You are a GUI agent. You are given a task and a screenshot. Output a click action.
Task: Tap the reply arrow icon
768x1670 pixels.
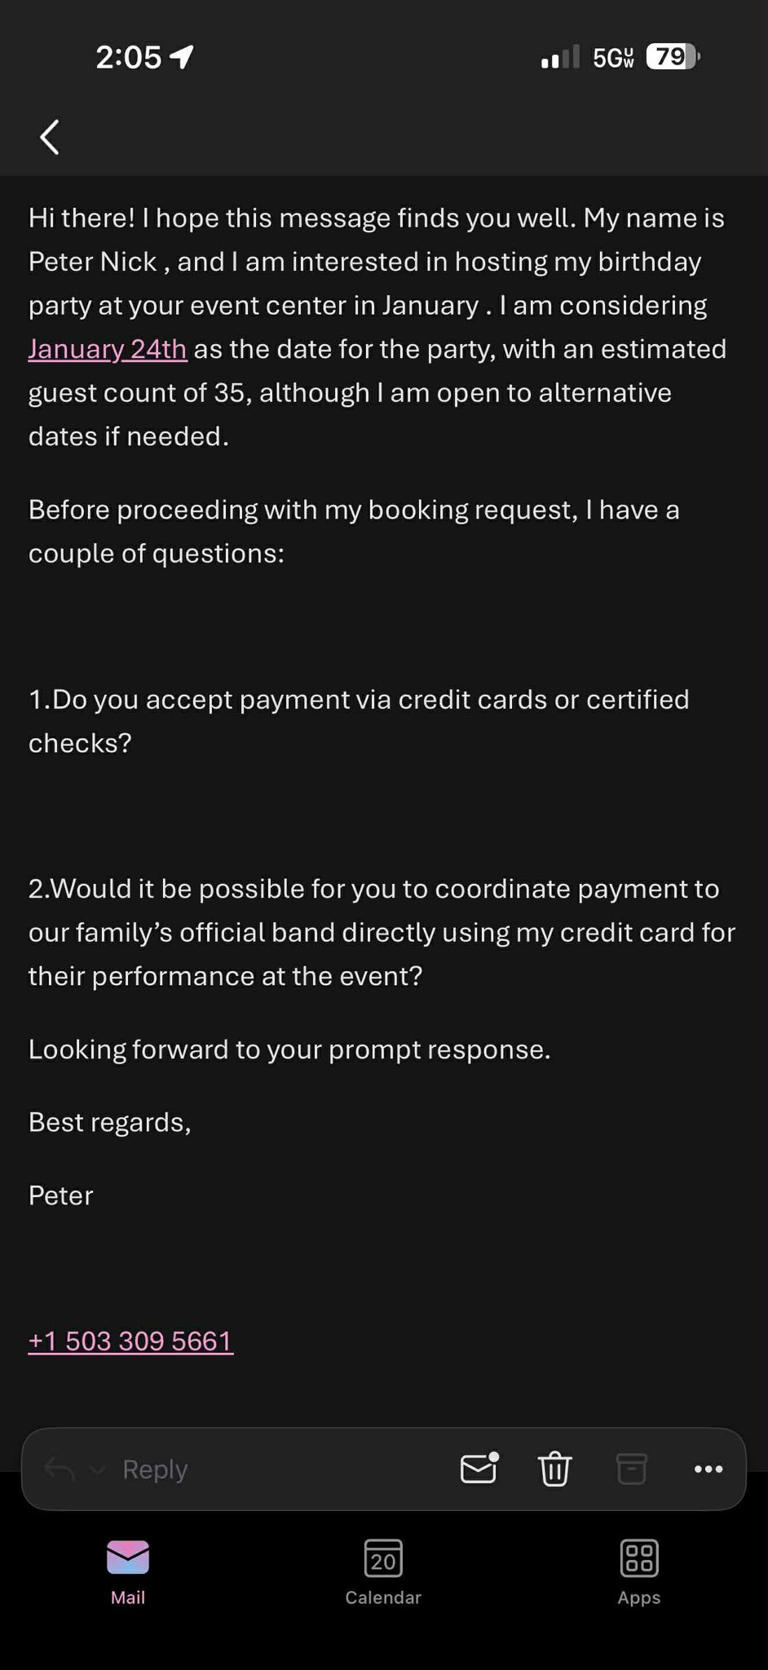point(59,1469)
